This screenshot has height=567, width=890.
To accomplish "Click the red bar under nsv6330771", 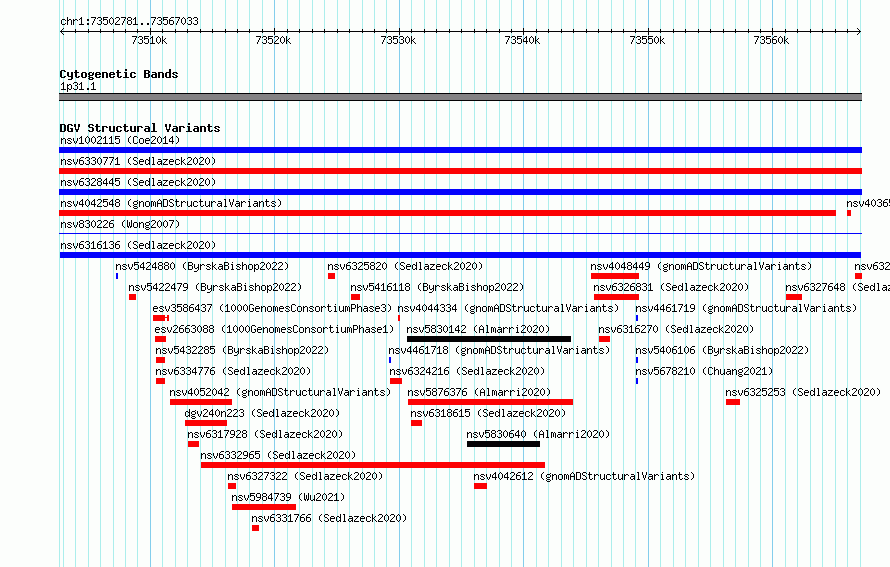I will (460, 171).
